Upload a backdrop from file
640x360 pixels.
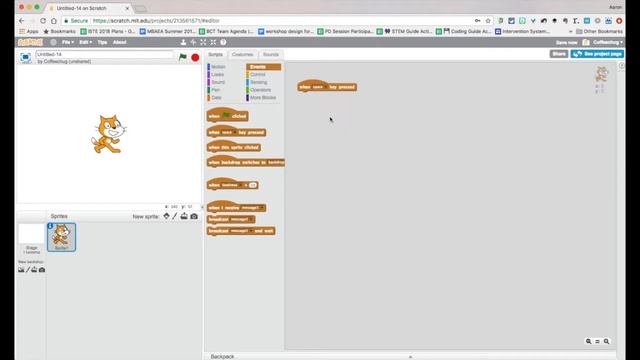coord(34,269)
